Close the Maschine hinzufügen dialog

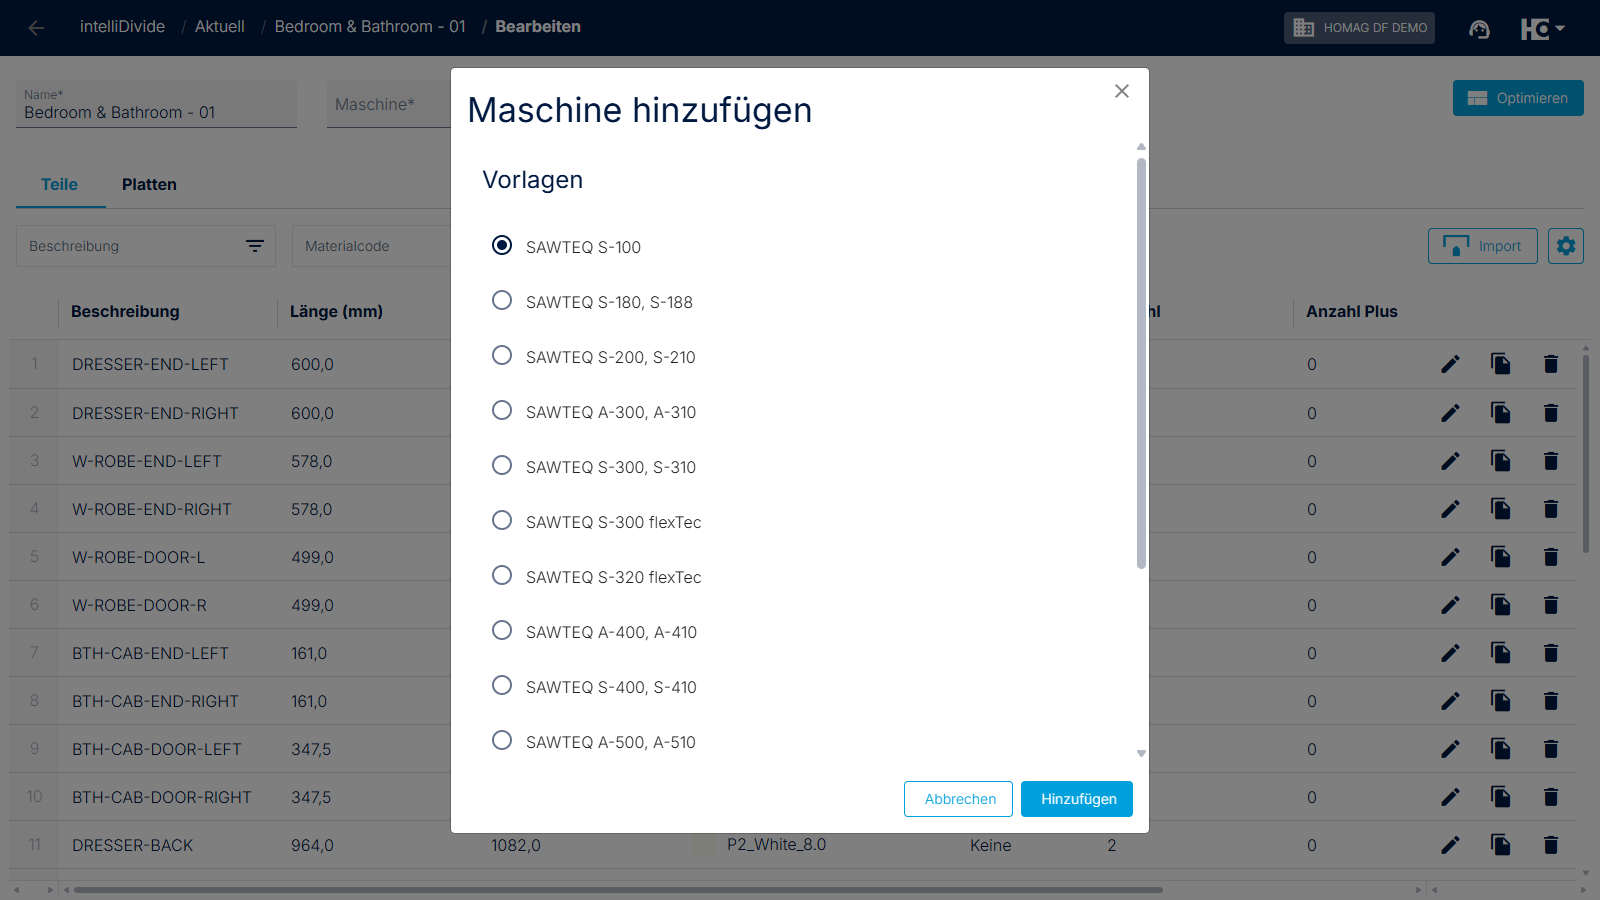pyautogui.click(x=1122, y=91)
